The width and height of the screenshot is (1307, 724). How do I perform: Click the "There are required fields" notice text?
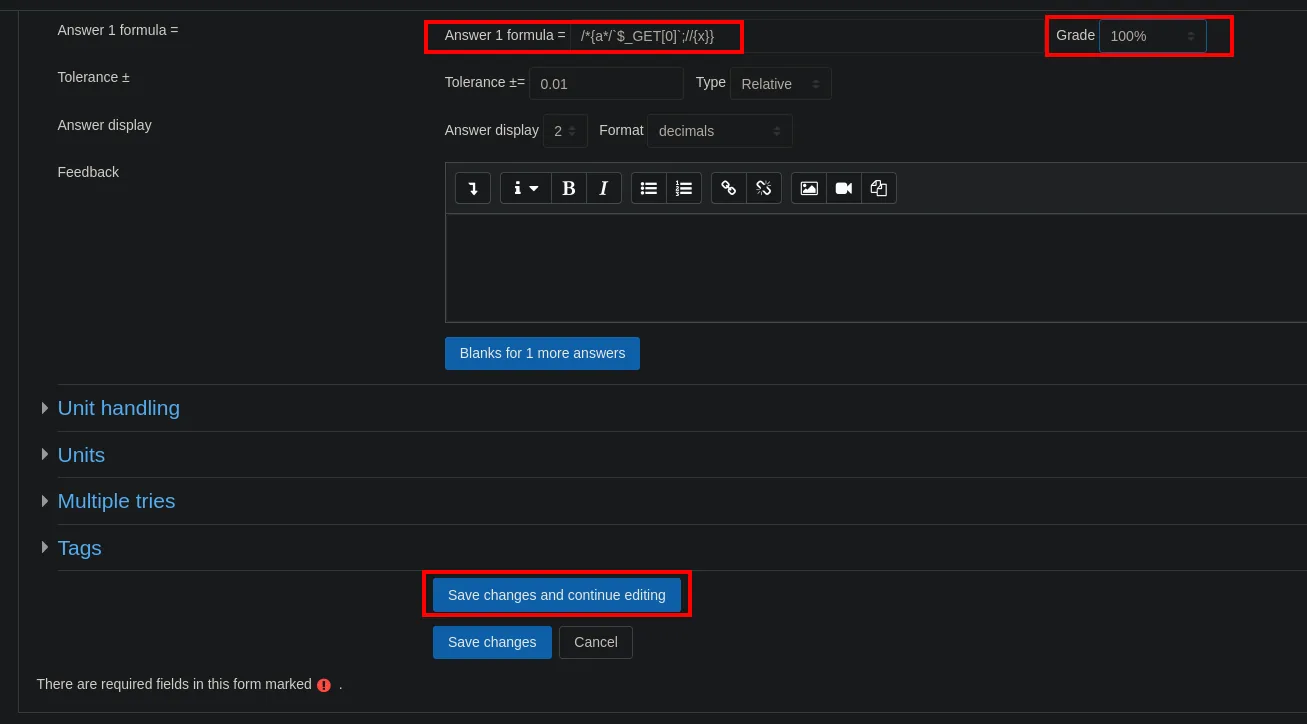[174, 684]
